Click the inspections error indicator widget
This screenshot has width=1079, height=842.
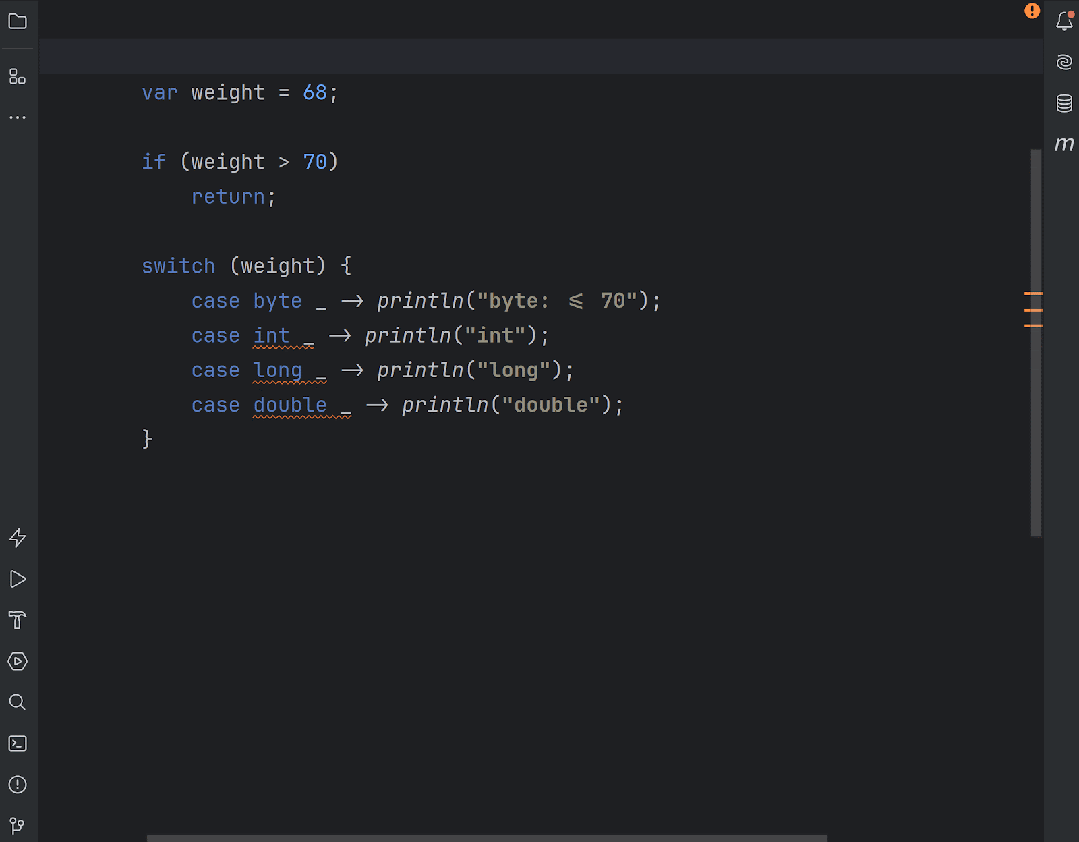(1032, 11)
